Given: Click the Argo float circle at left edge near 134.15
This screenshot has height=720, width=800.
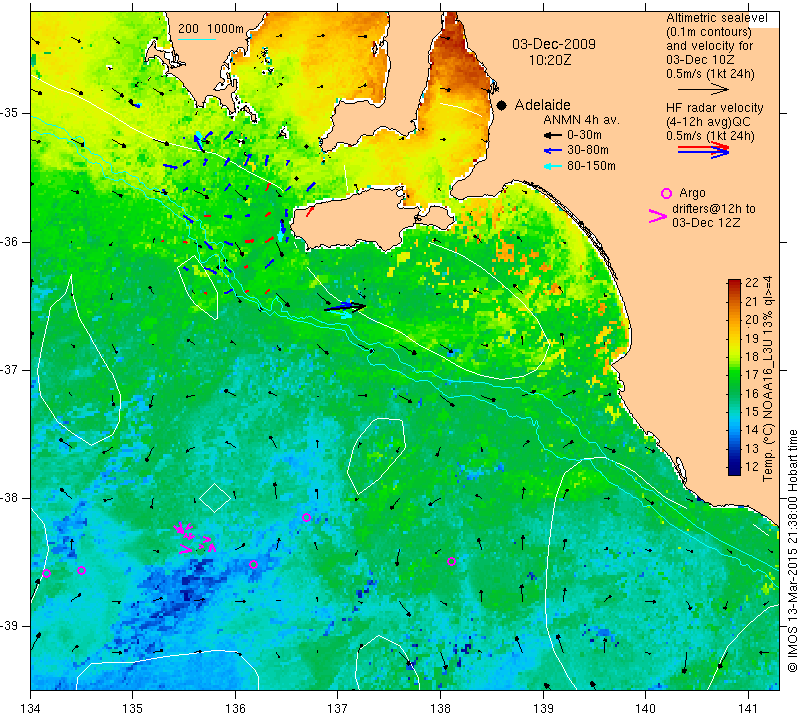Looking at the screenshot, I should [46, 573].
